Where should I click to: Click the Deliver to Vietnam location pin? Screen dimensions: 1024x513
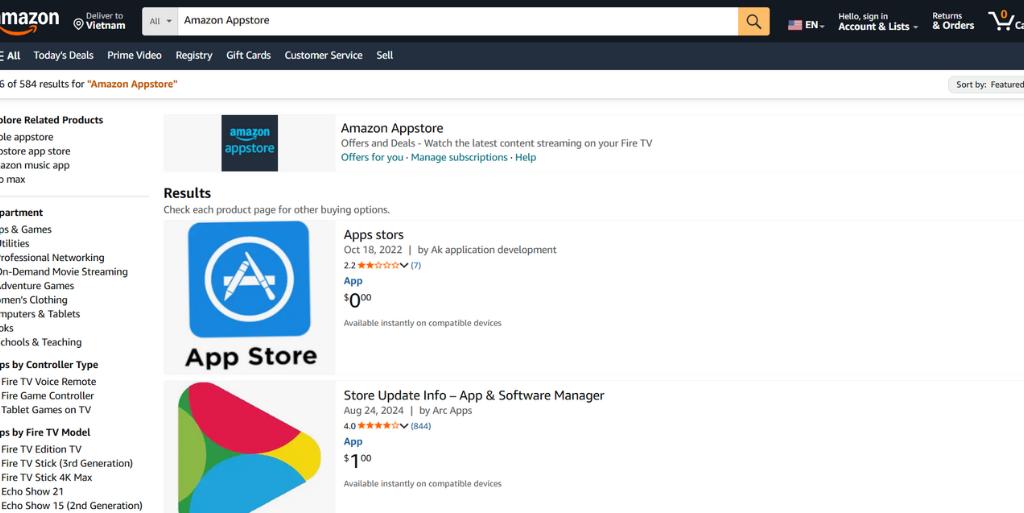79,21
